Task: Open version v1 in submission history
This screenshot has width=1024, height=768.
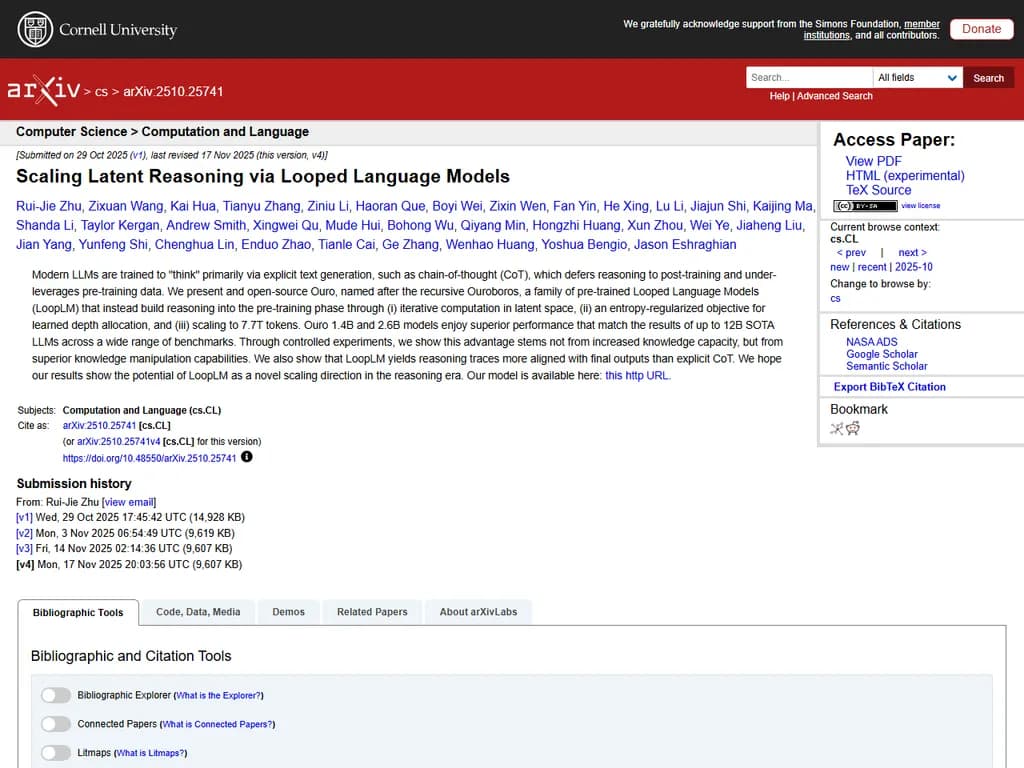Action: pyautogui.click(x=24, y=518)
